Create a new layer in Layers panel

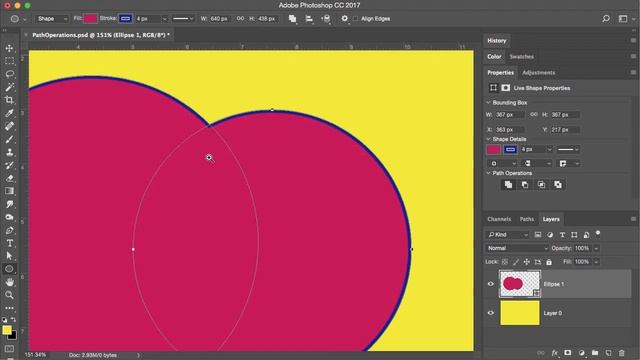(x=608, y=353)
